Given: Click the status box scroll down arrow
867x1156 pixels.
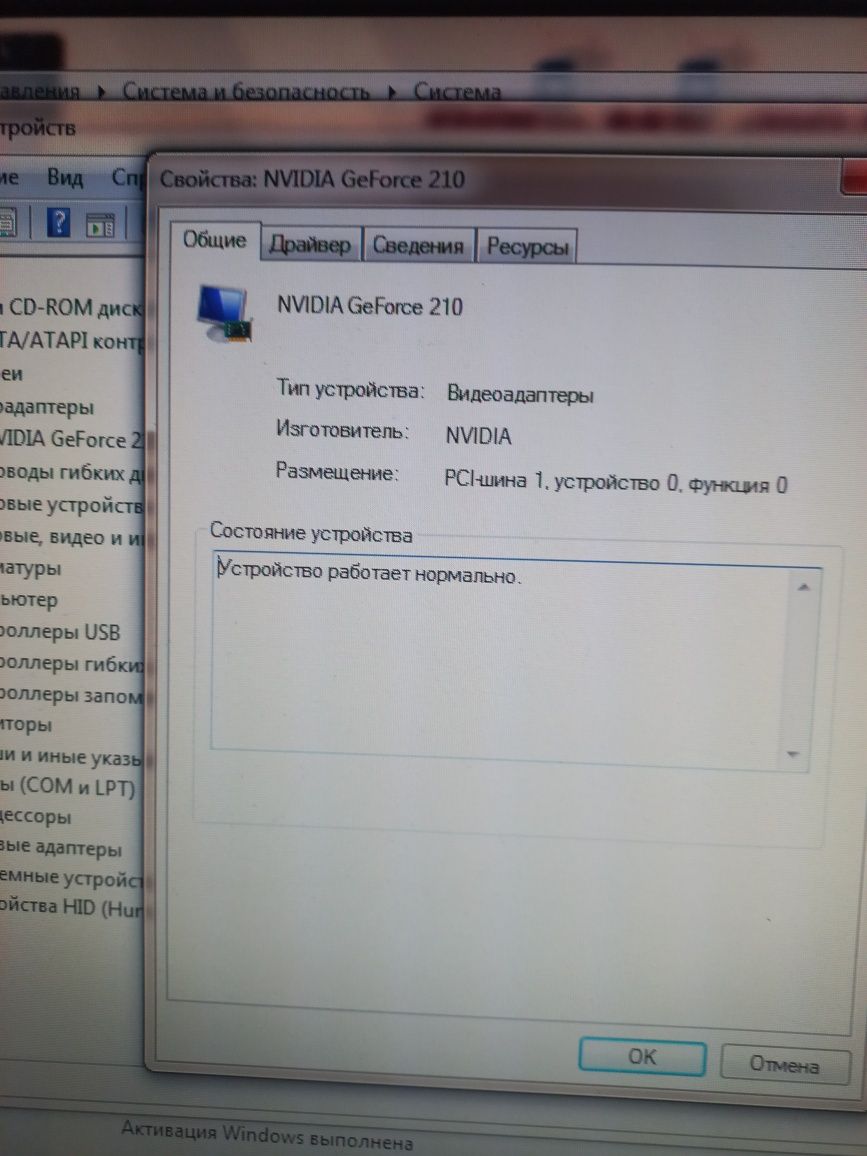Looking at the screenshot, I should tap(793, 754).
